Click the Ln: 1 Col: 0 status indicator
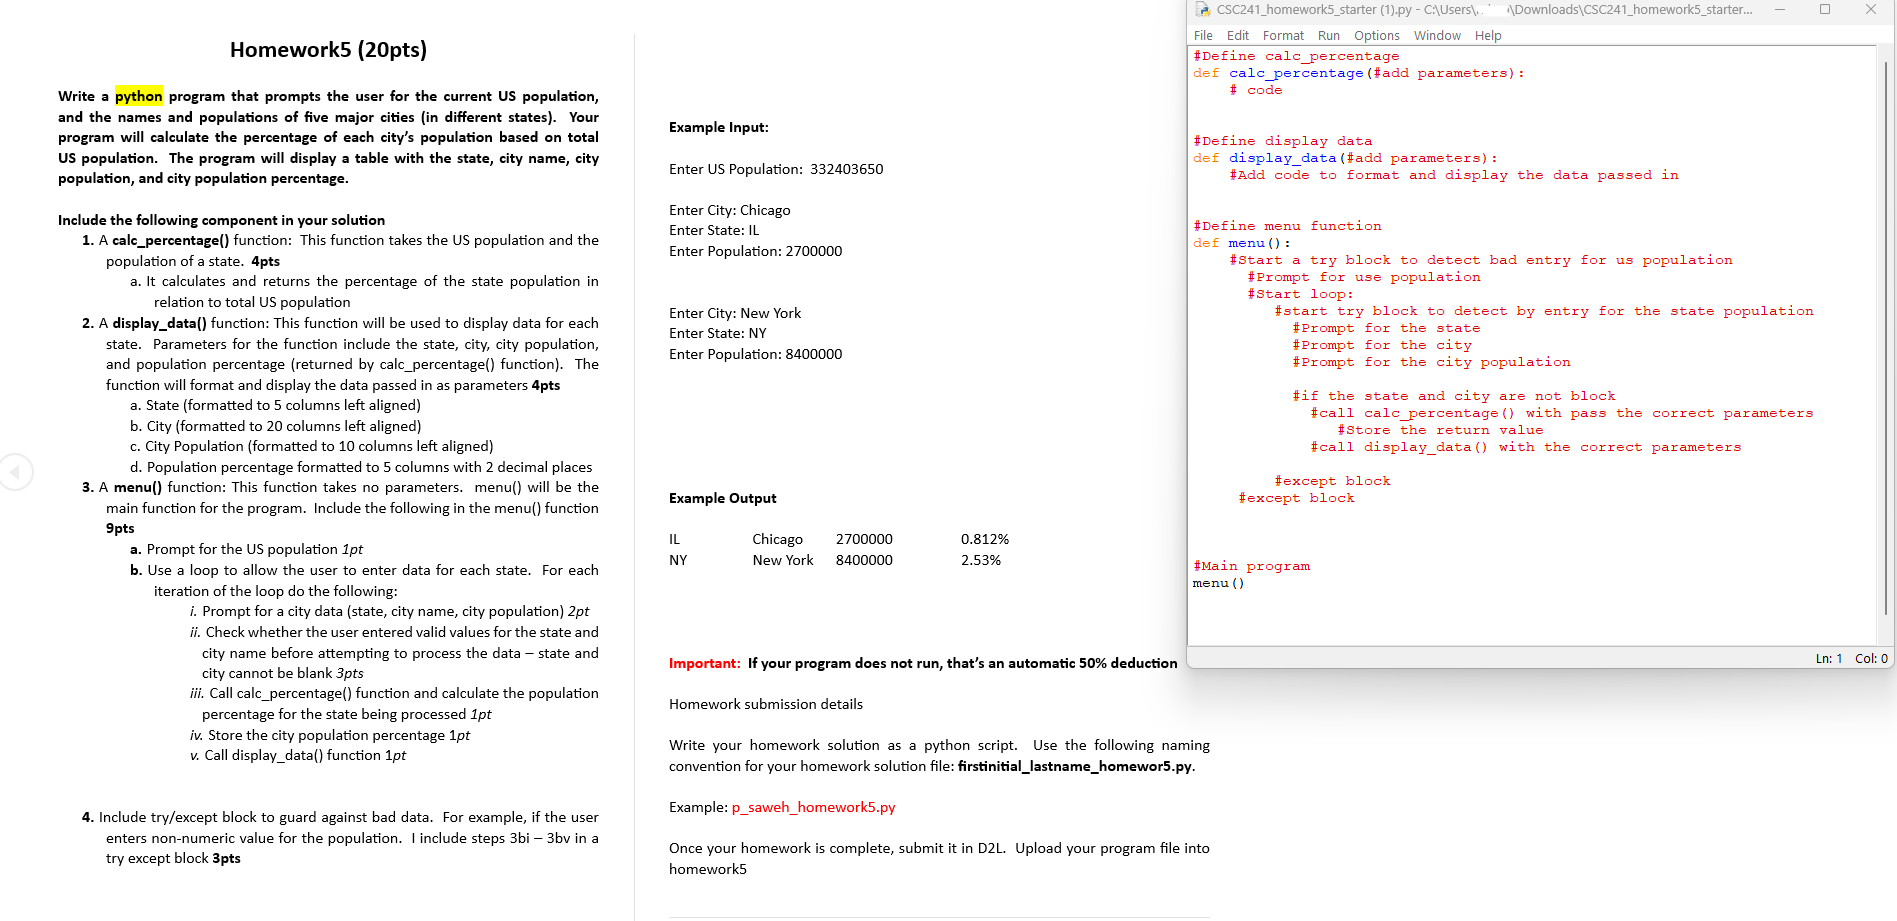Image resolution: width=1897 pixels, height=921 pixels. pos(1846,658)
